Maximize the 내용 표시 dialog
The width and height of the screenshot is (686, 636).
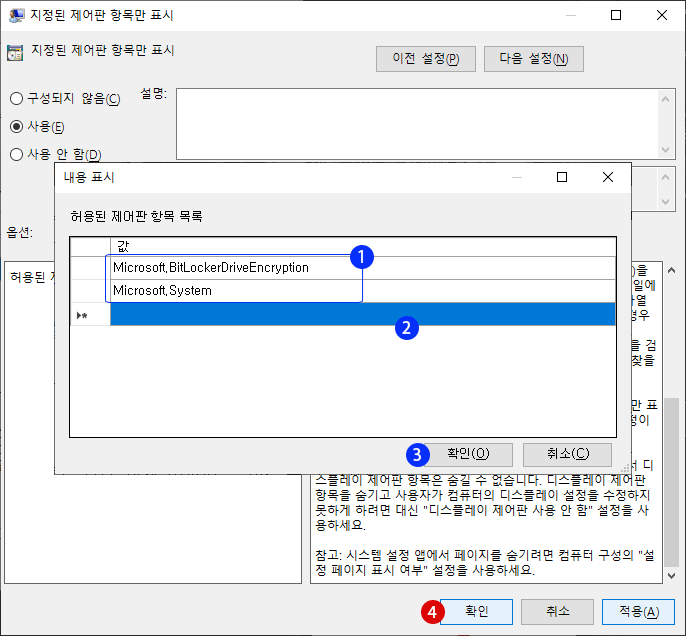tap(562, 177)
